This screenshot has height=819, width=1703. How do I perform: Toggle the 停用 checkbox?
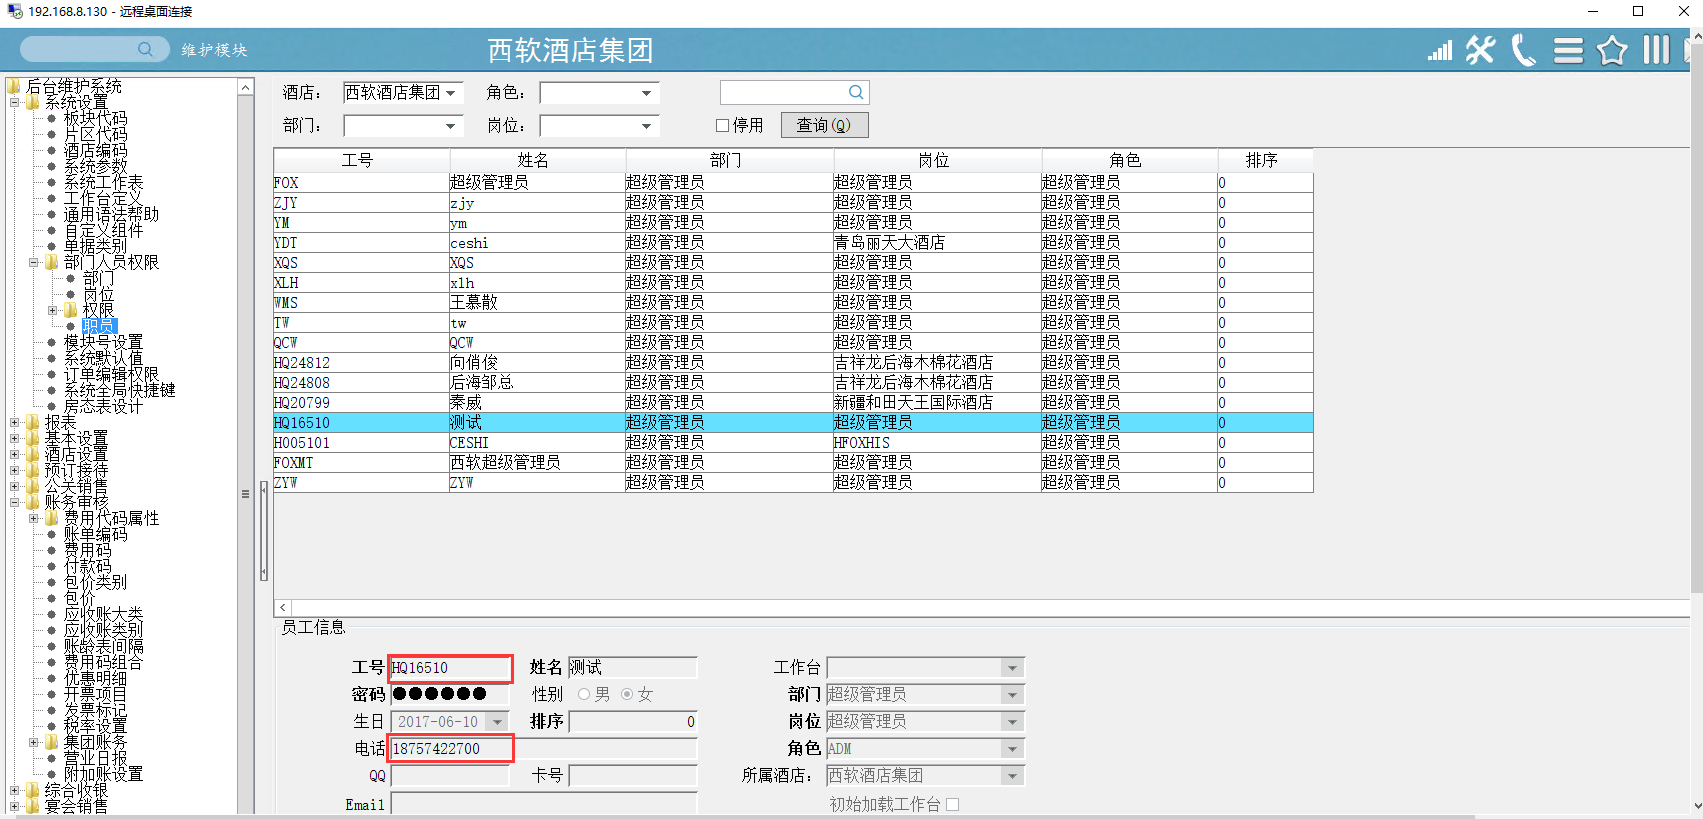click(x=722, y=125)
